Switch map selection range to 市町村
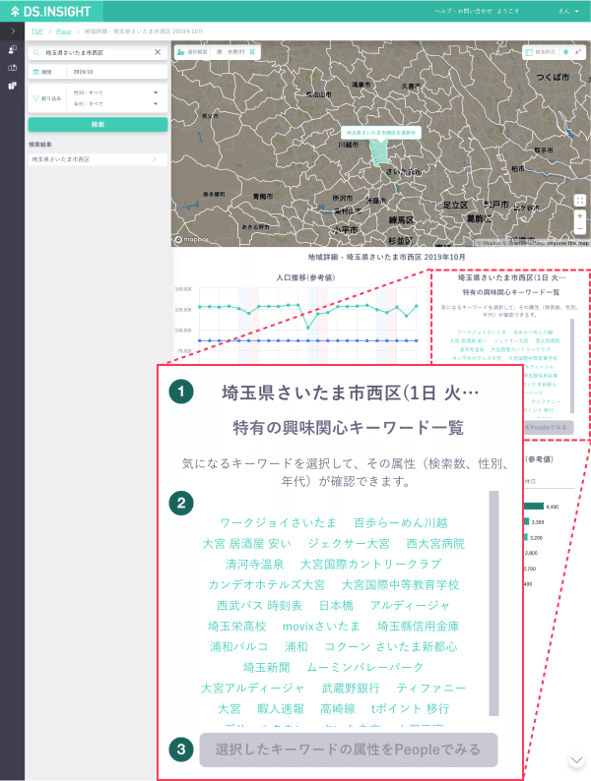The width and height of the screenshot is (591, 781). tap(236, 52)
